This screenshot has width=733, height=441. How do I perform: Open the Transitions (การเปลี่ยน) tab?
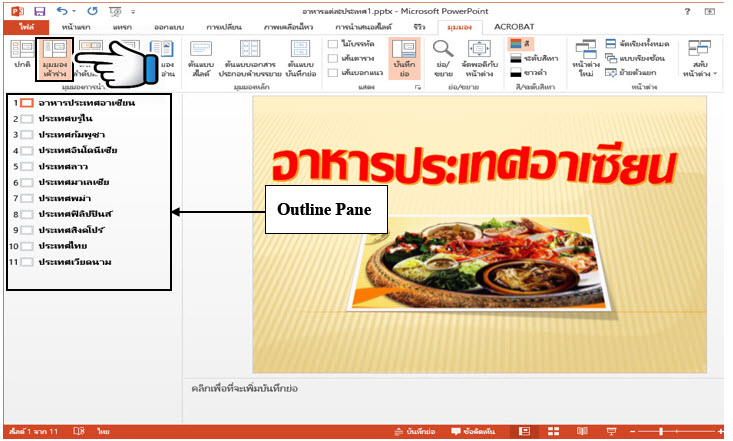tap(223, 27)
